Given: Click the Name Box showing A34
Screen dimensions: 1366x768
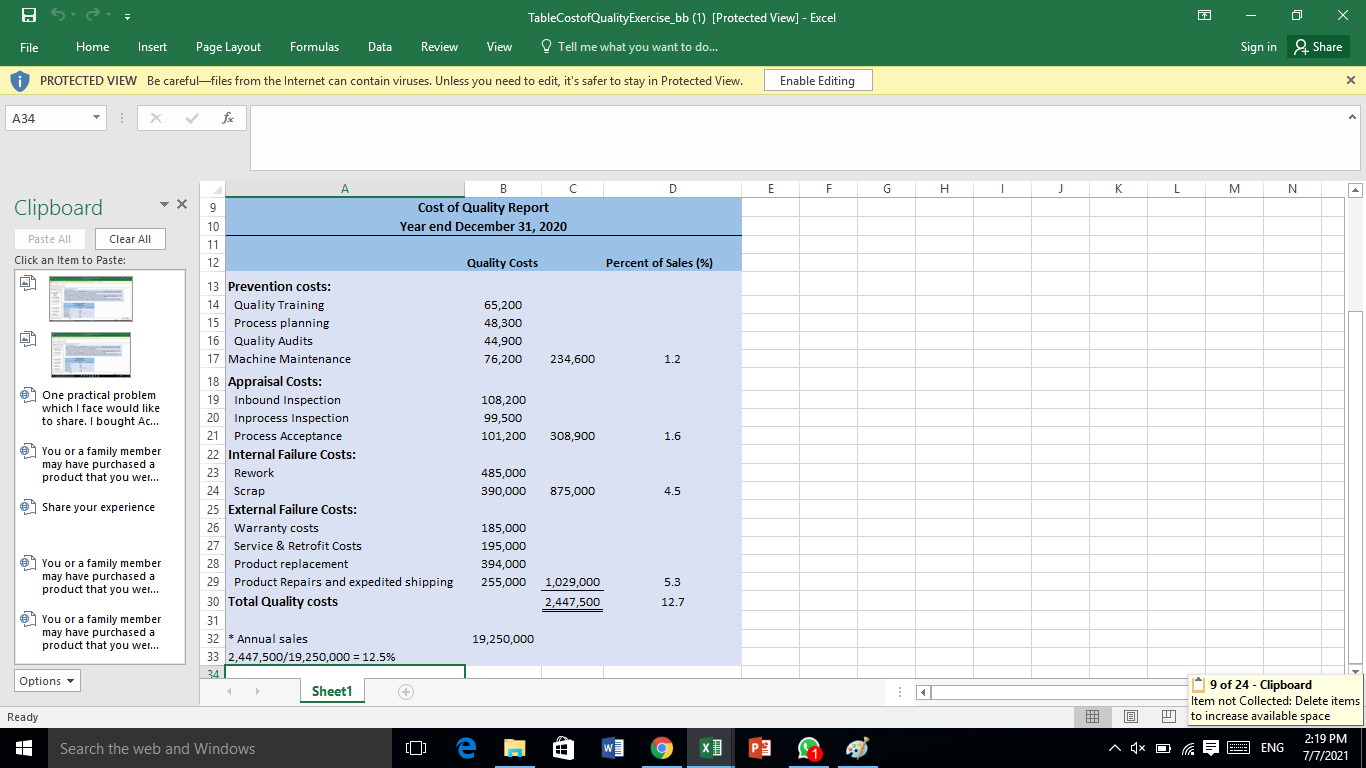Looking at the screenshot, I should pos(50,118).
